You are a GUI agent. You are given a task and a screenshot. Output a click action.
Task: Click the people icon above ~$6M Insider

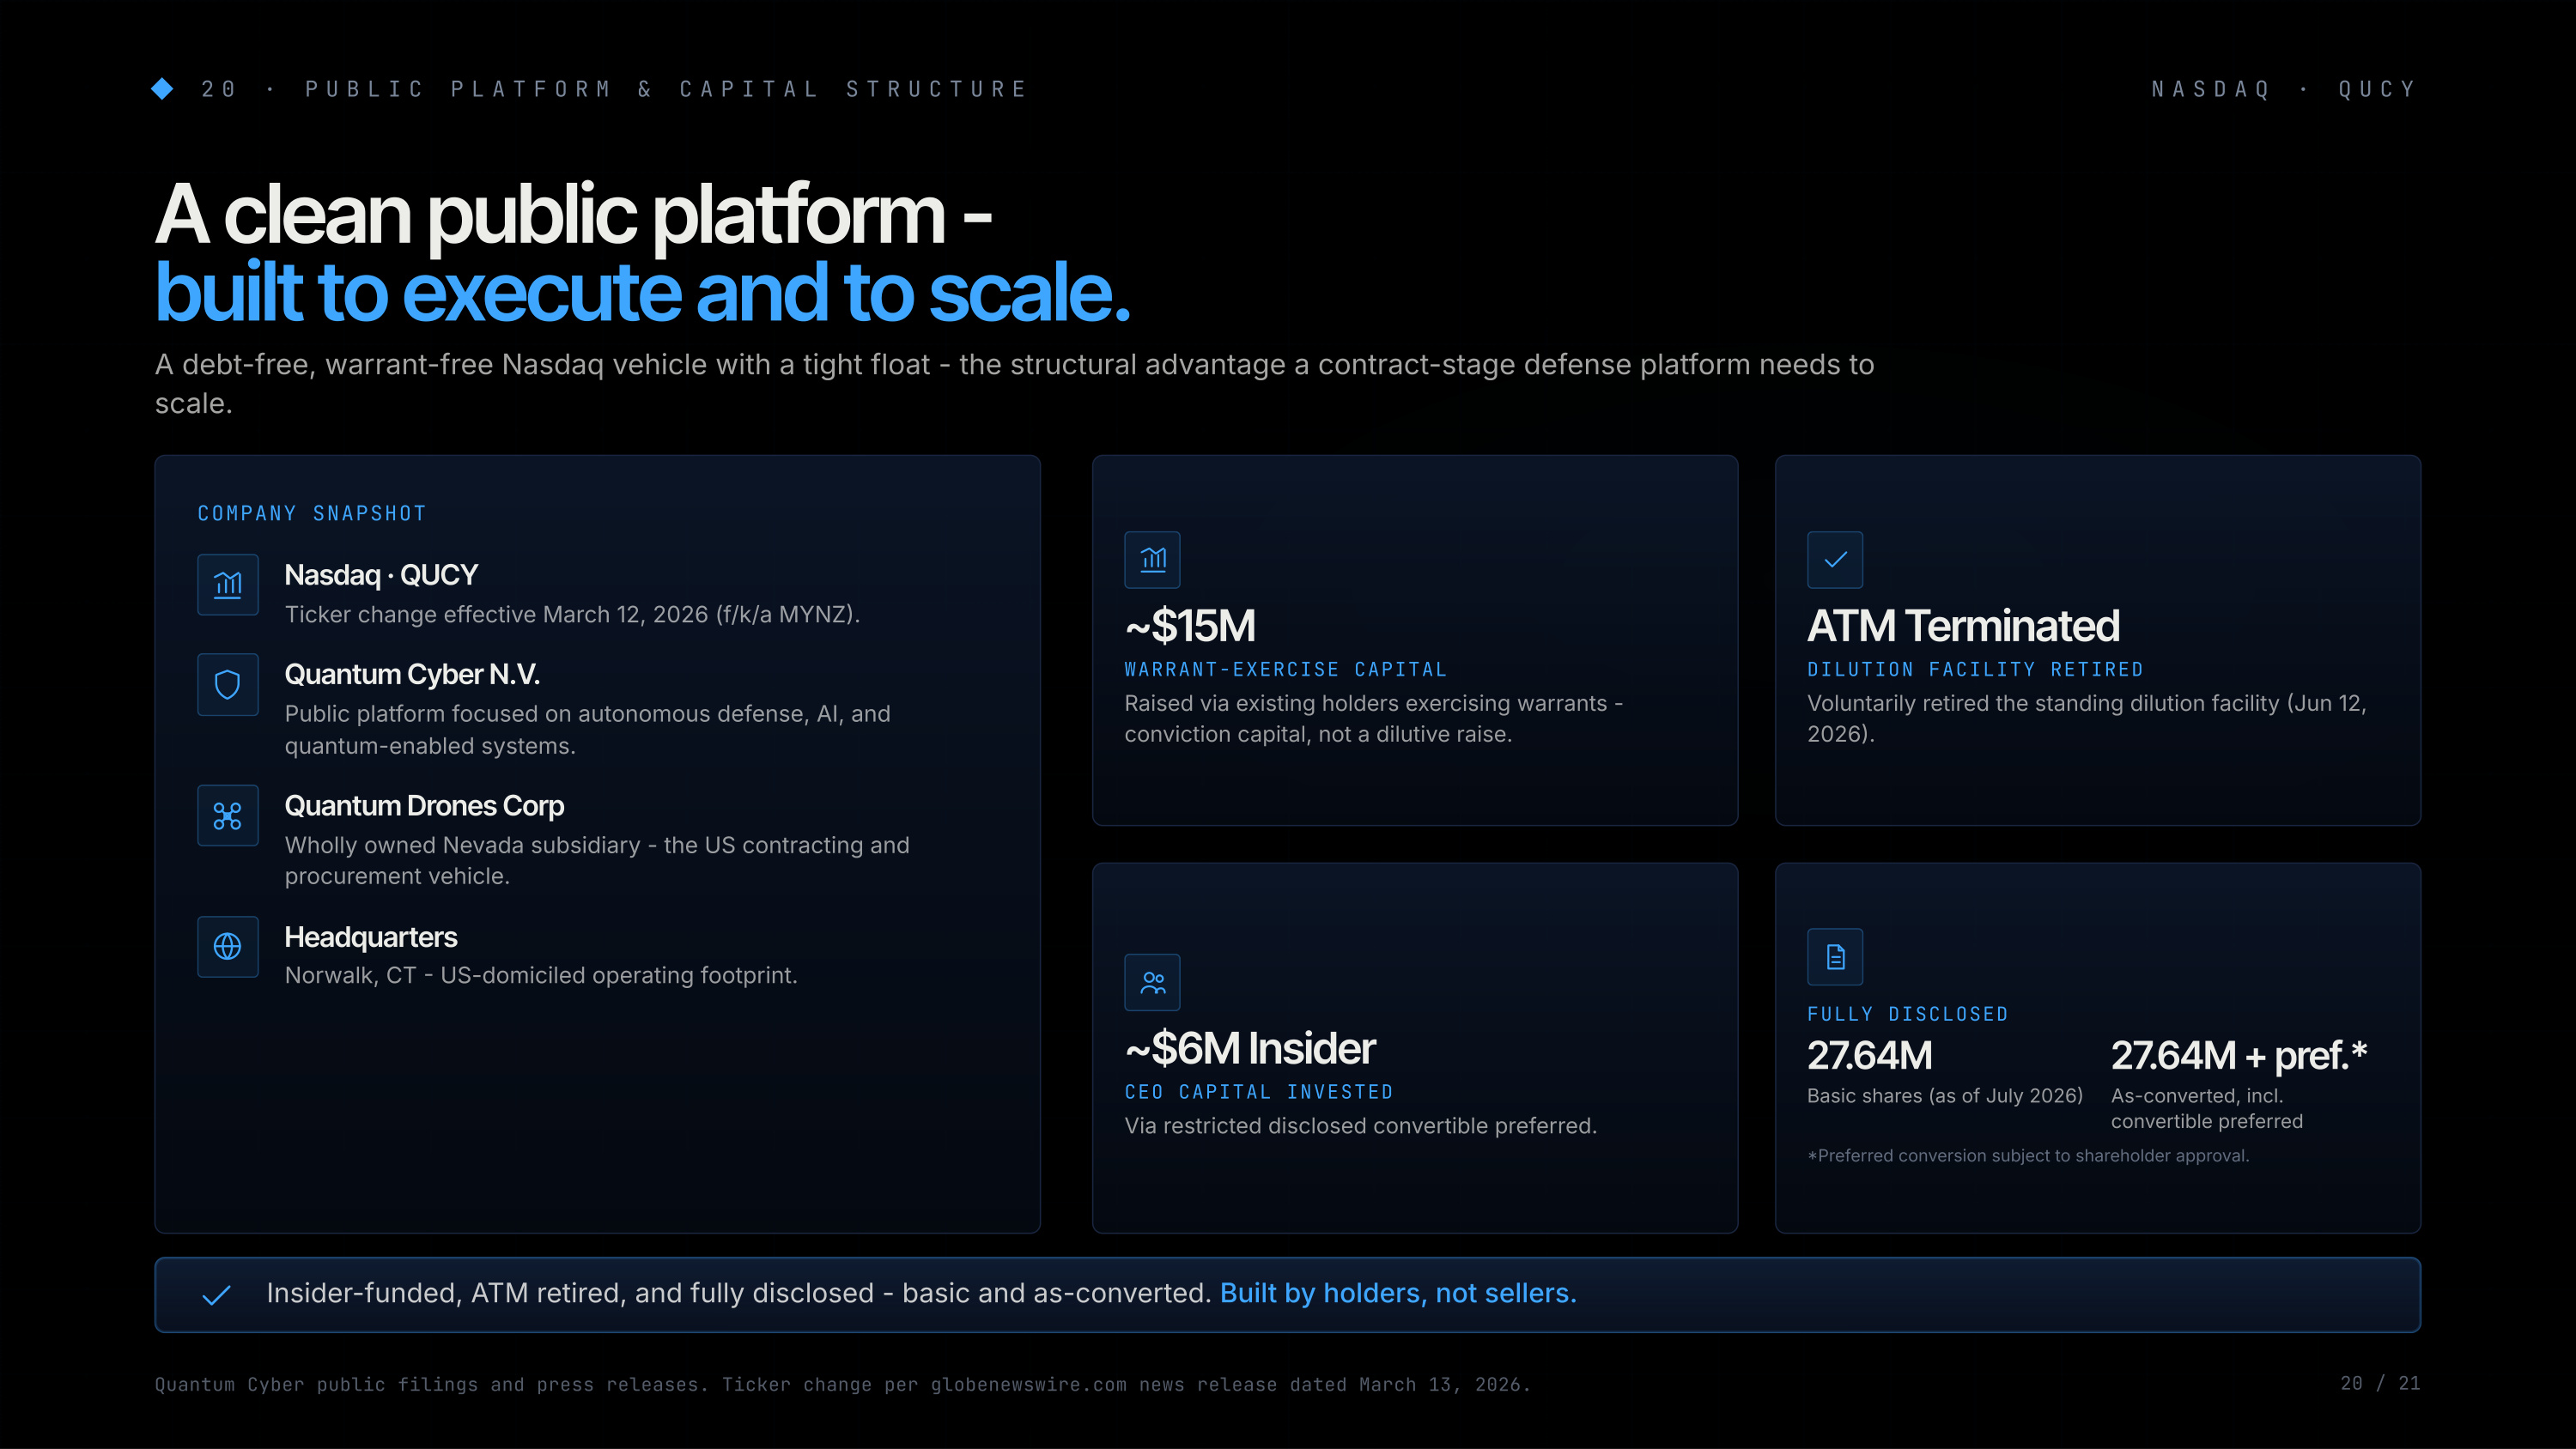point(1153,982)
